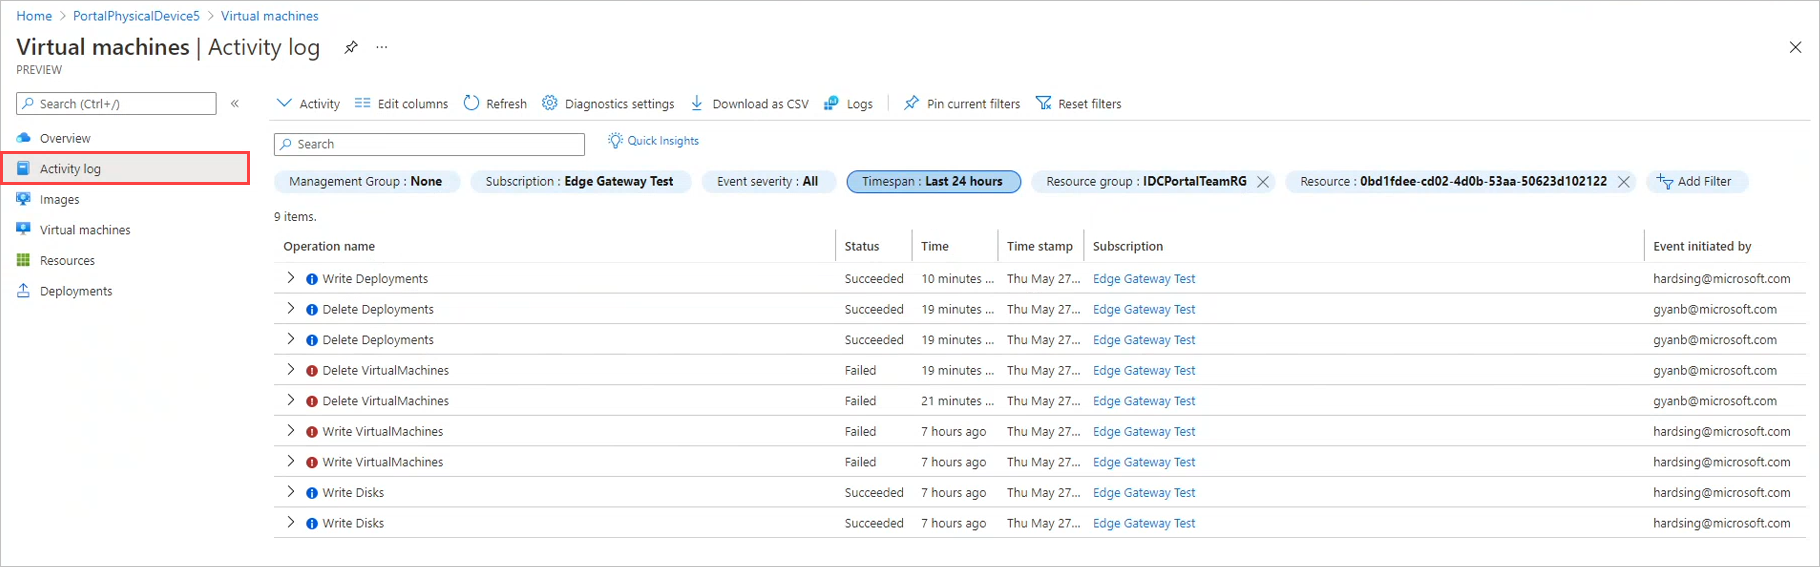1820x567 pixels.
Task: Go to Home breadcrumb
Action: 34,16
